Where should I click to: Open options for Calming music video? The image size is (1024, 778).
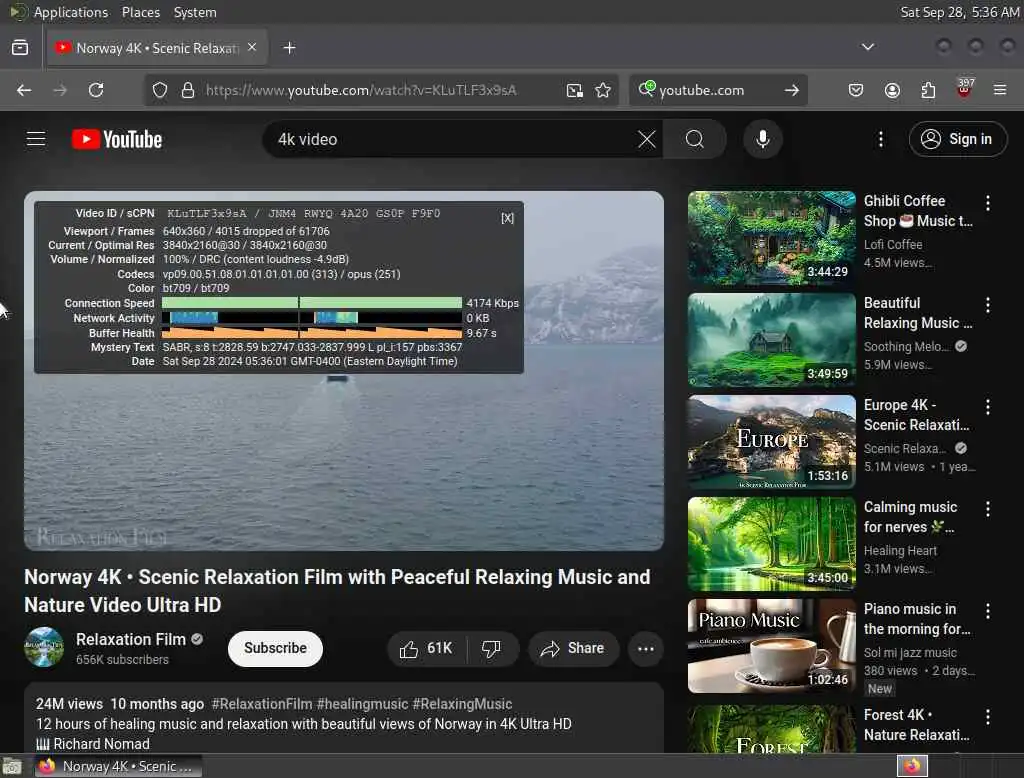point(988,509)
